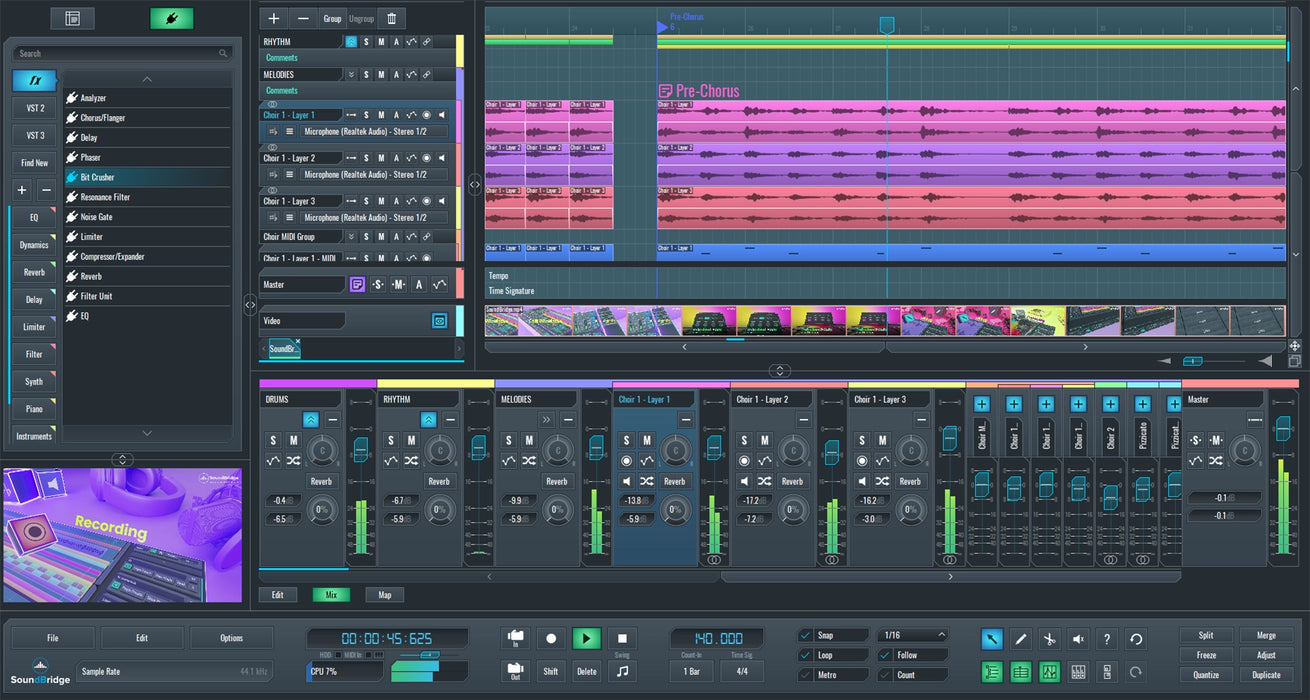1310x700 pixels.
Task: Click the Stop playback button
Action: tap(621, 638)
